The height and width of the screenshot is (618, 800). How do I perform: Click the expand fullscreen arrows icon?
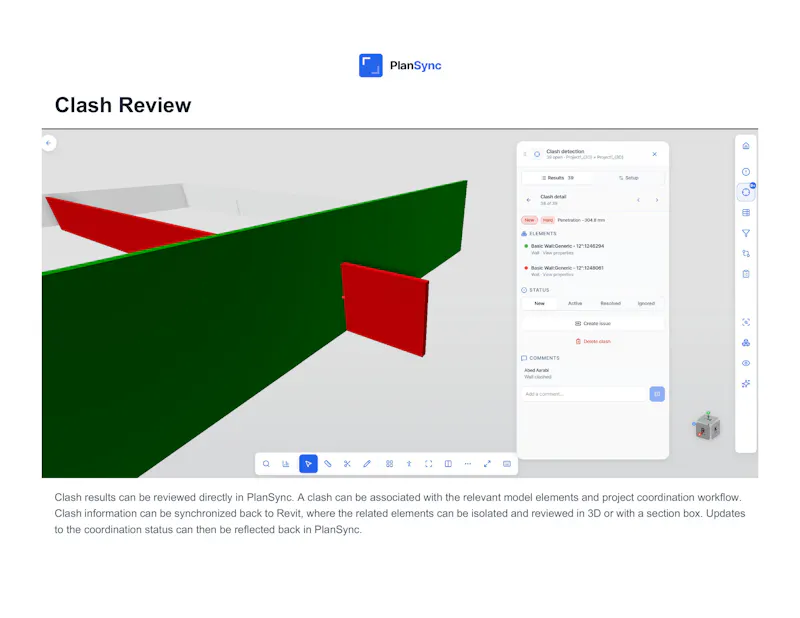487,464
